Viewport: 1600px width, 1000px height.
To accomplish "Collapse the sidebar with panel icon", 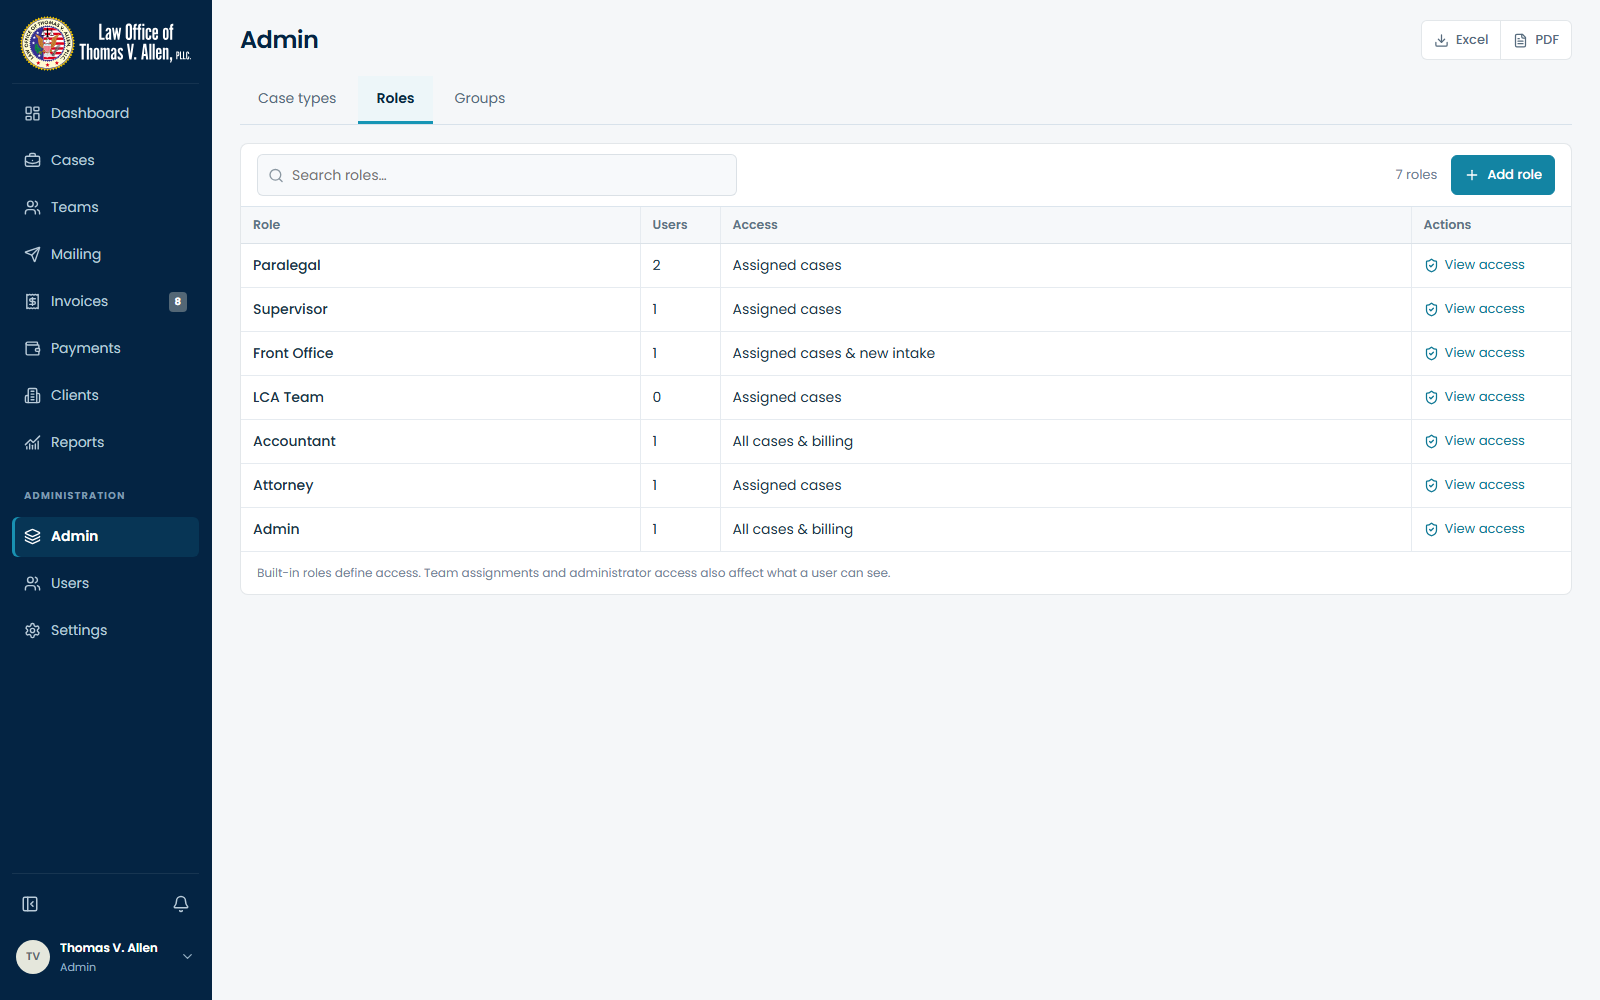I will [x=30, y=904].
